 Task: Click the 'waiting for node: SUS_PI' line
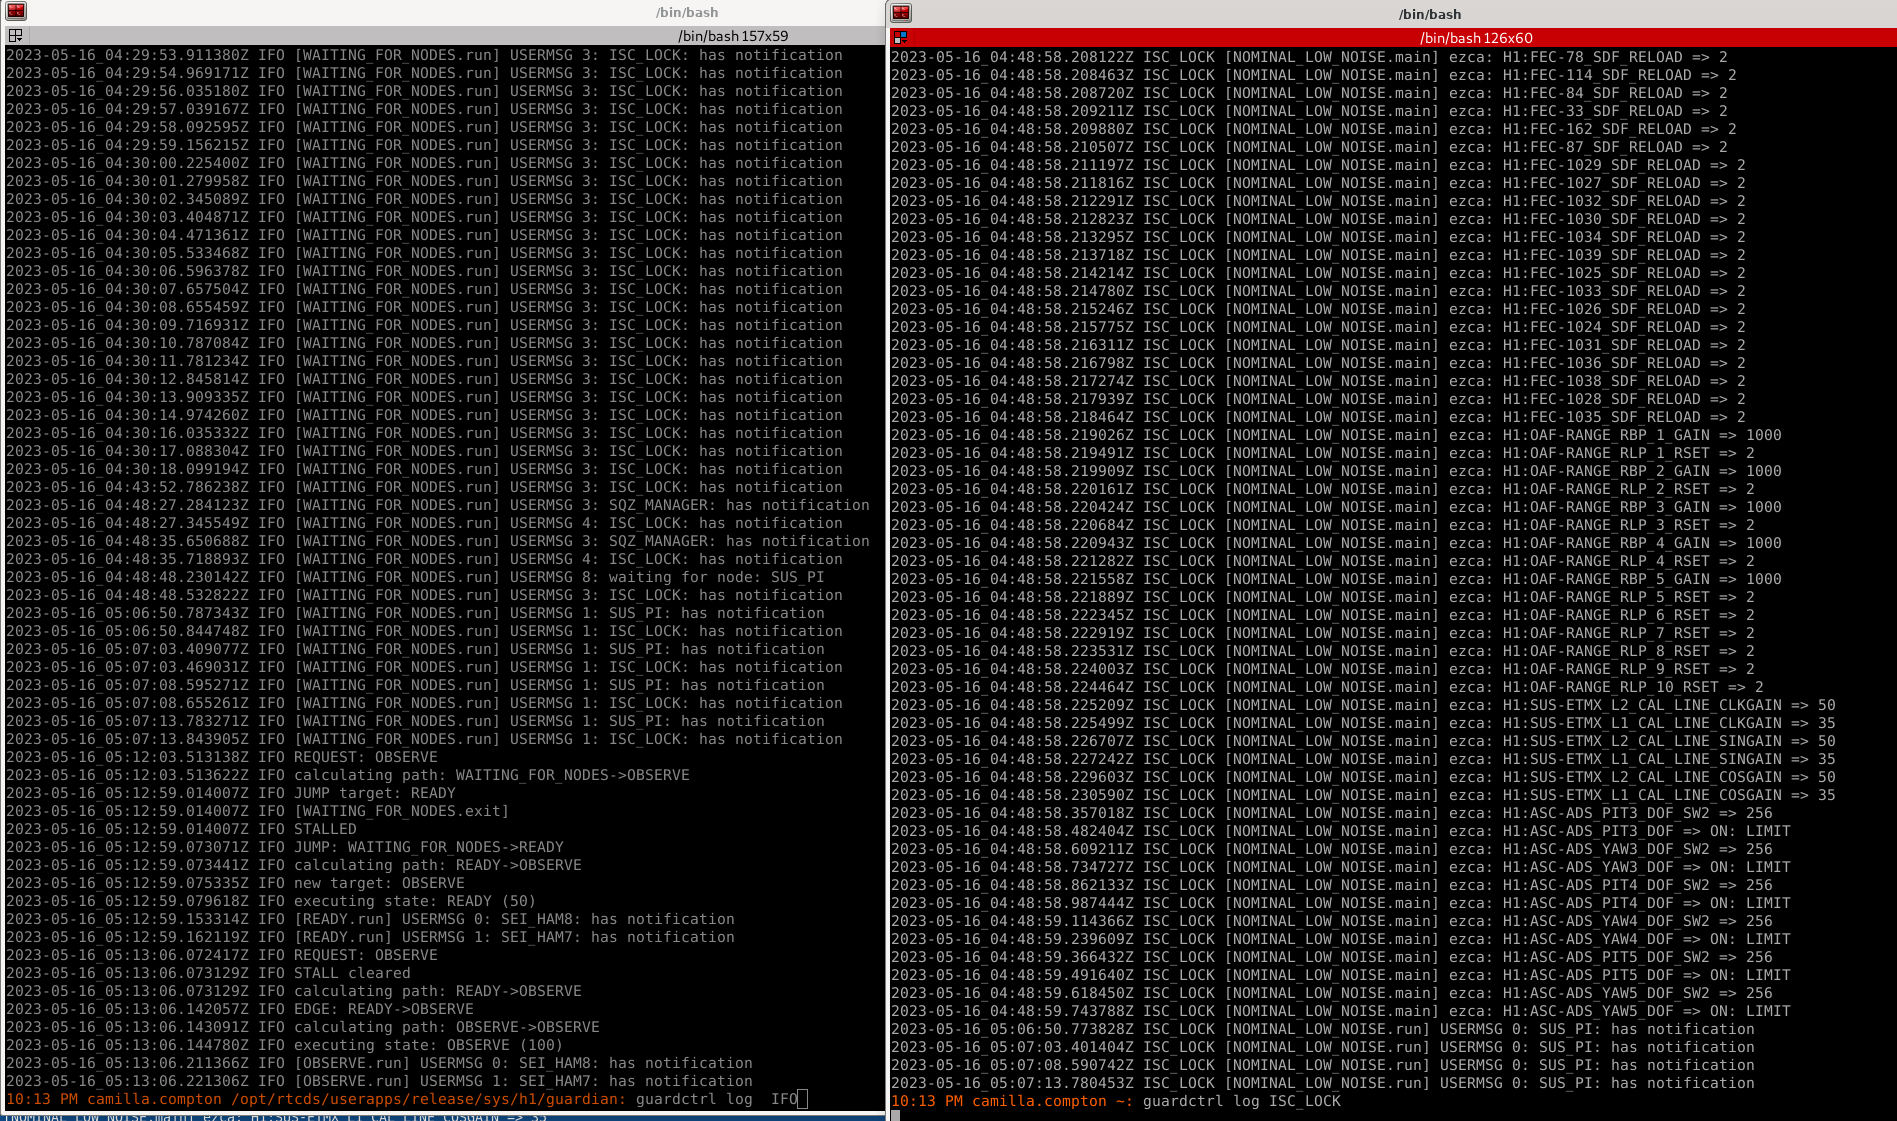(x=415, y=577)
